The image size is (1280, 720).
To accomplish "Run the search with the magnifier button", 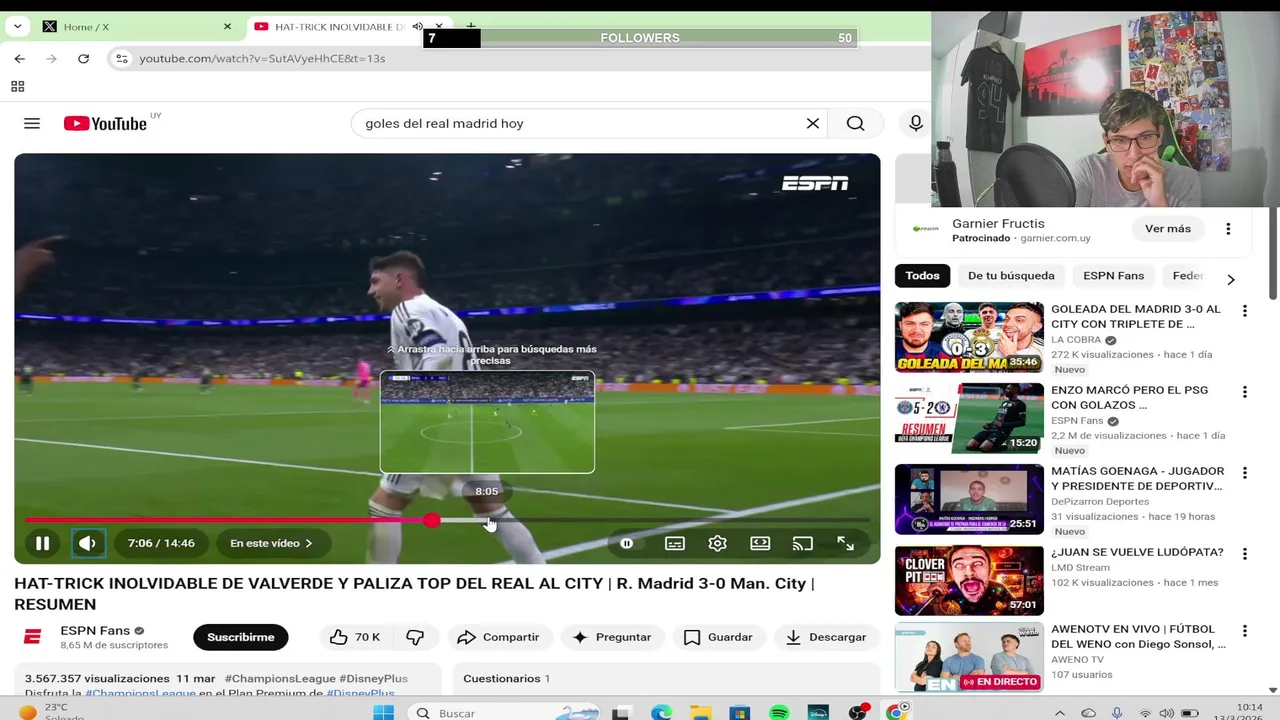I will point(855,123).
